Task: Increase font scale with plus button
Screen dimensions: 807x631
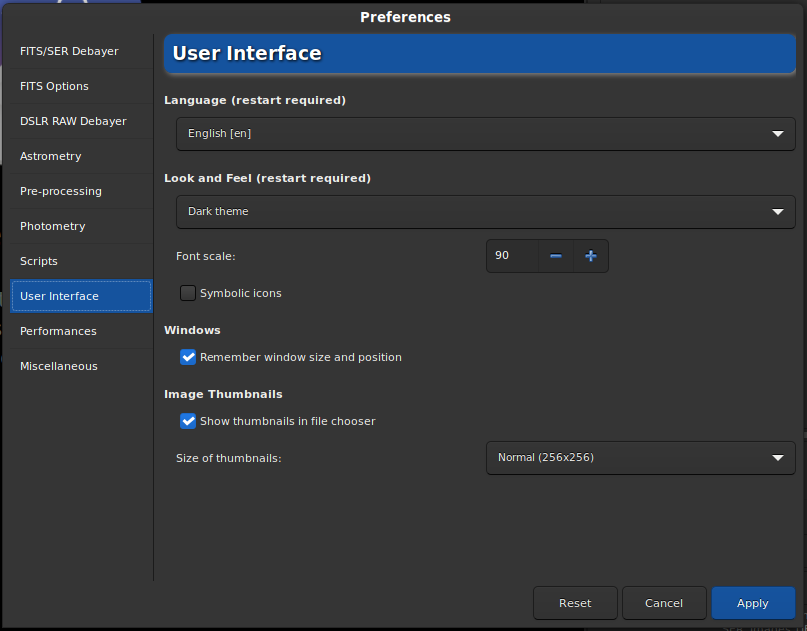Action: pos(591,256)
